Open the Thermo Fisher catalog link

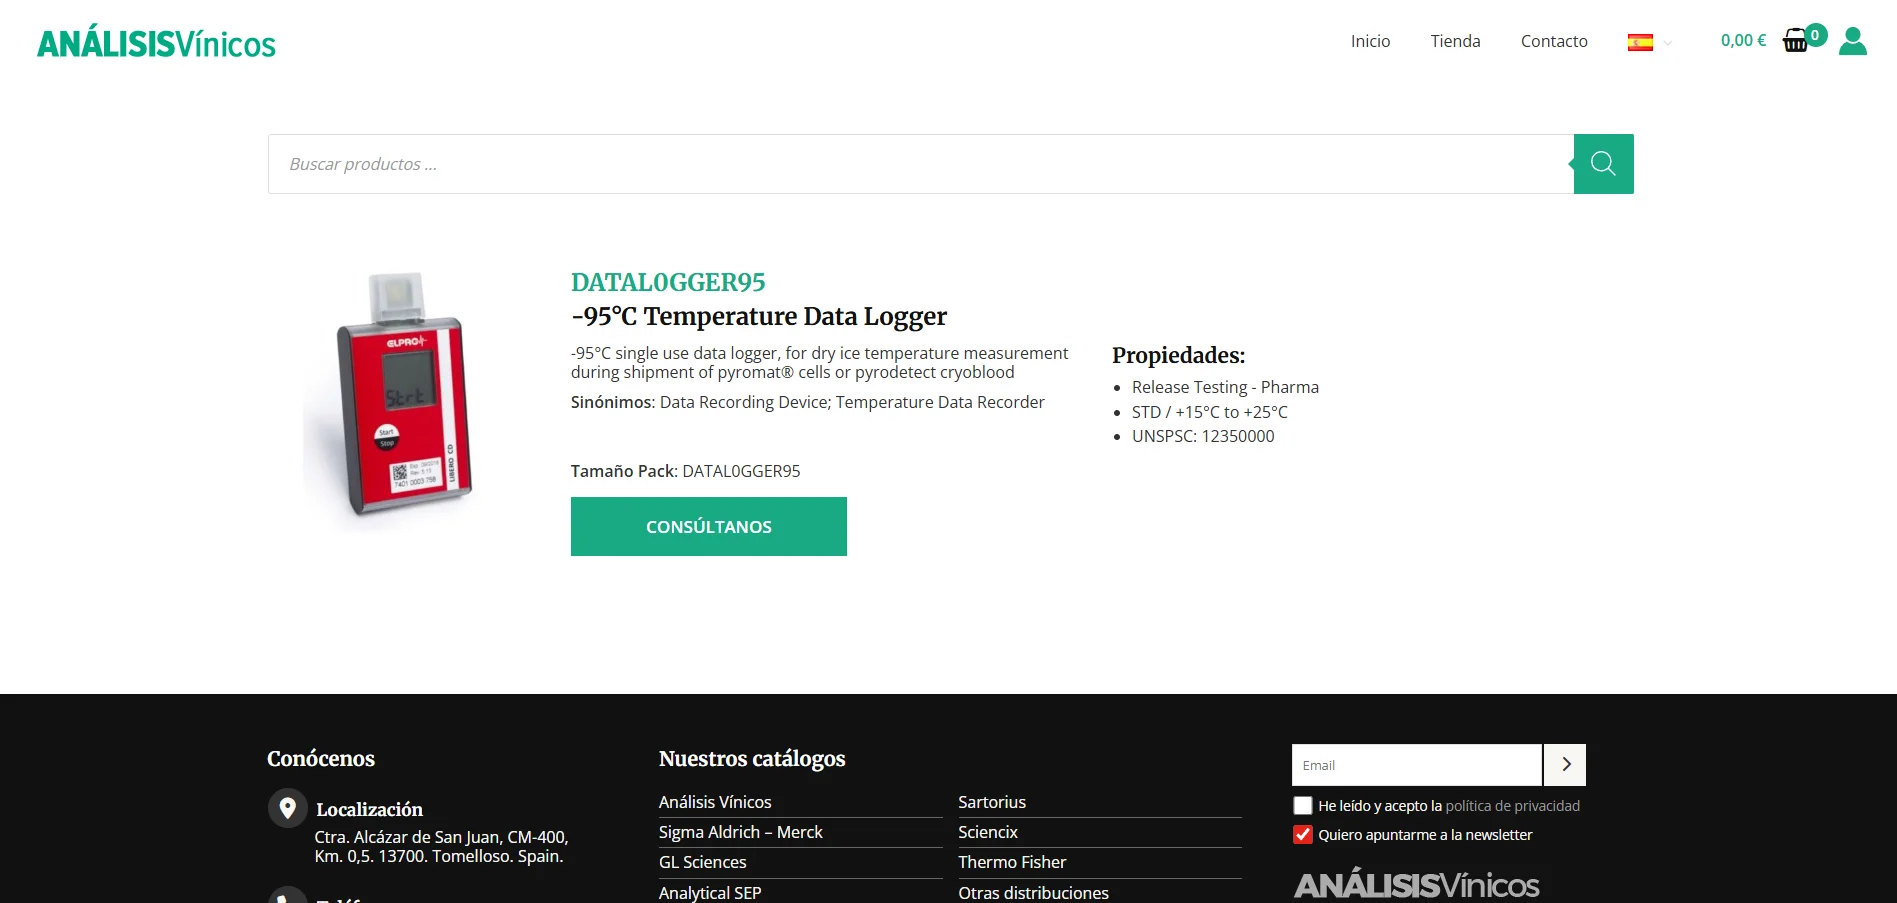tap(1012, 861)
